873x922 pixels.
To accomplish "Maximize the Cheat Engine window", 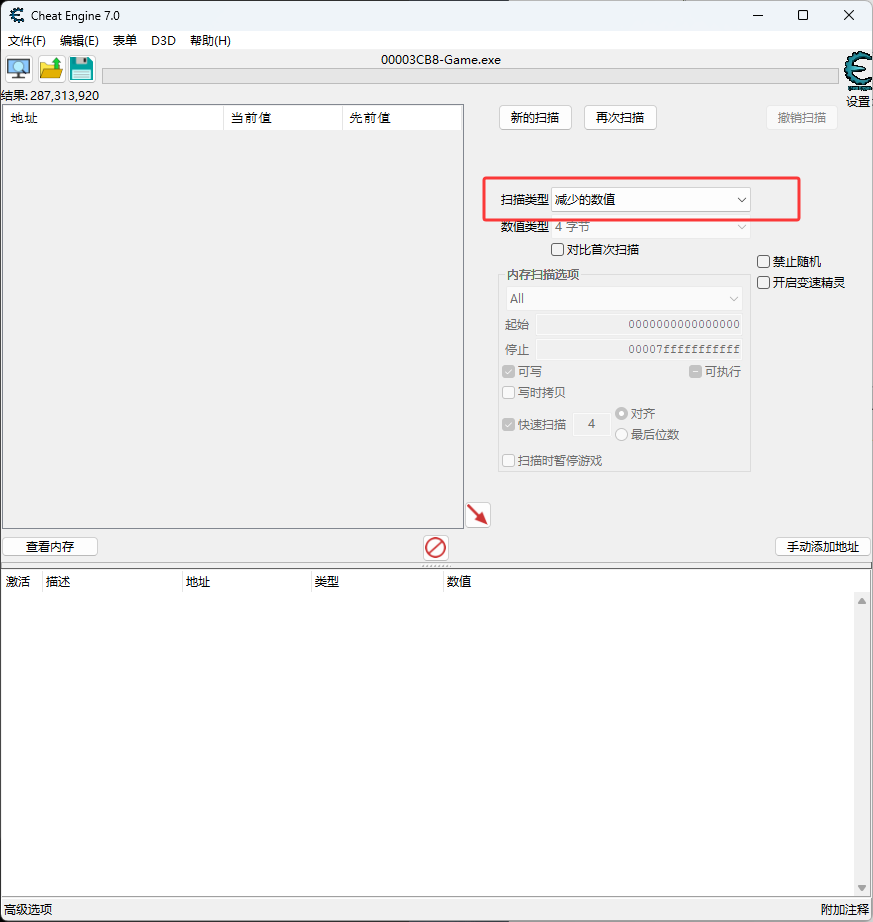I will (x=803, y=15).
